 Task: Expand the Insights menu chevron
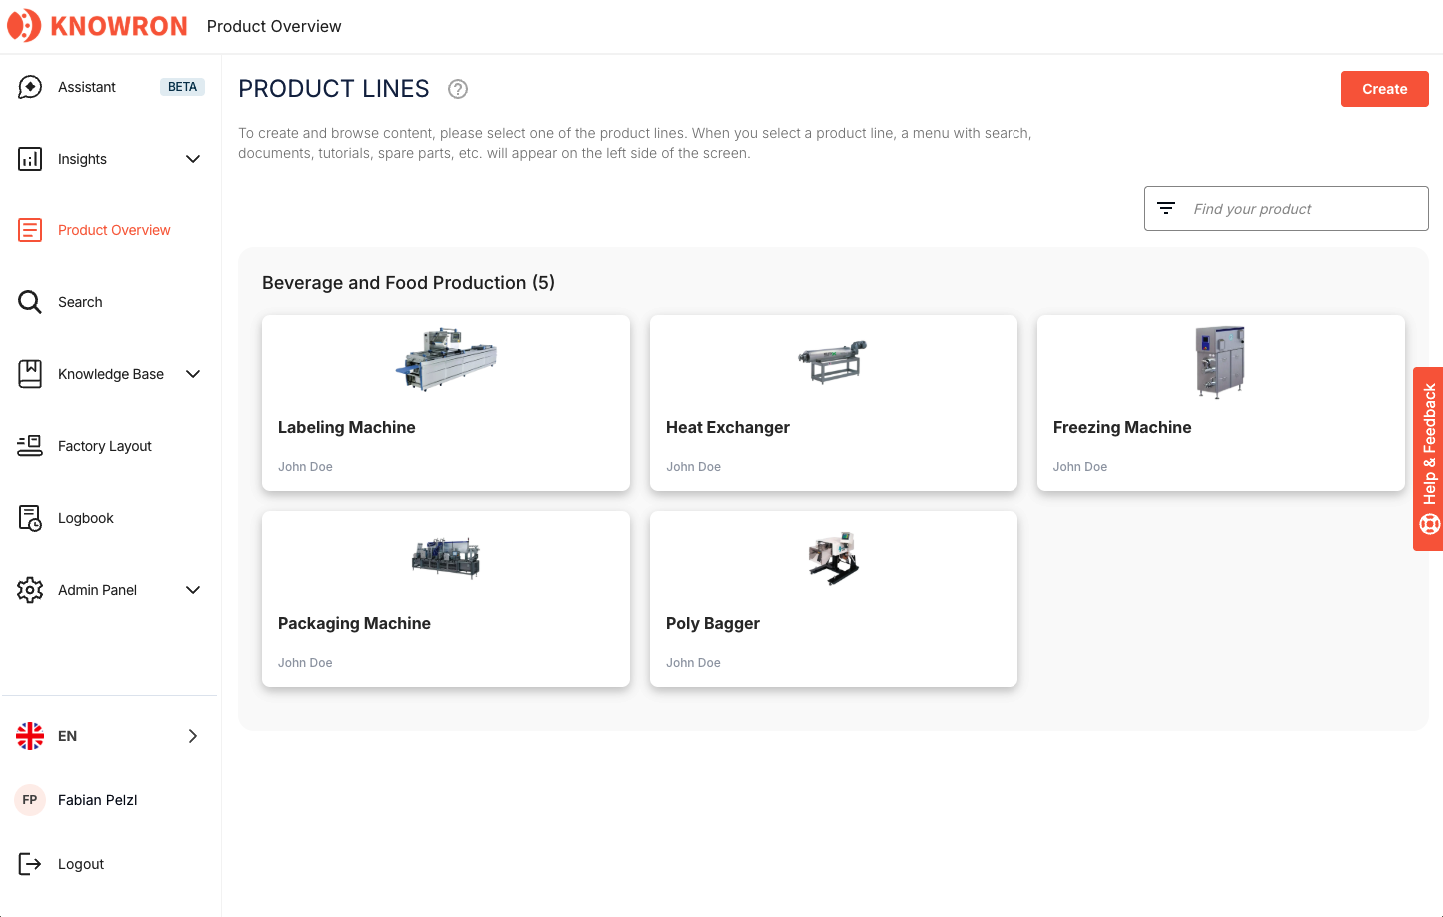tap(193, 159)
